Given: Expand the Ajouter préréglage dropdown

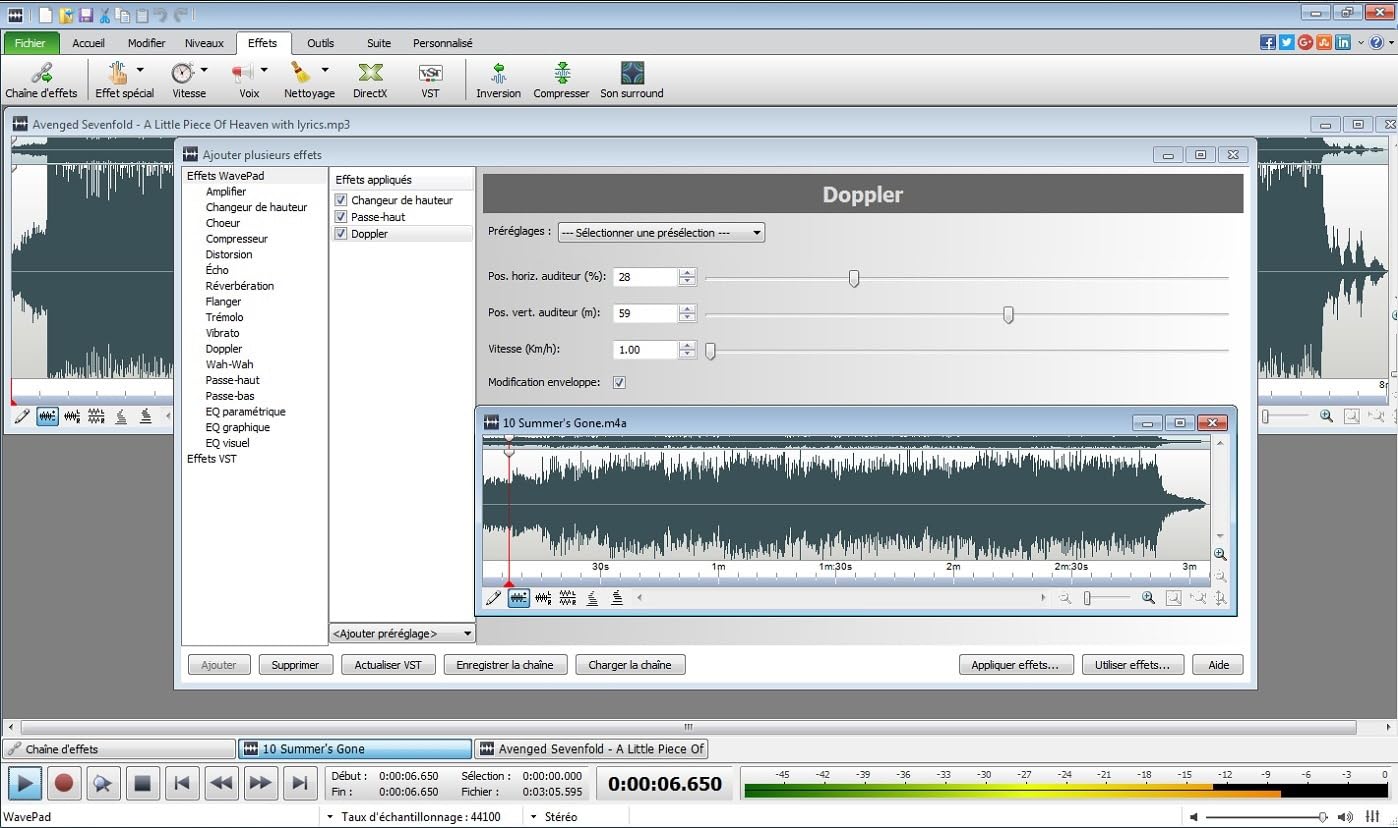Looking at the screenshot, I should (x=402, y=633).
